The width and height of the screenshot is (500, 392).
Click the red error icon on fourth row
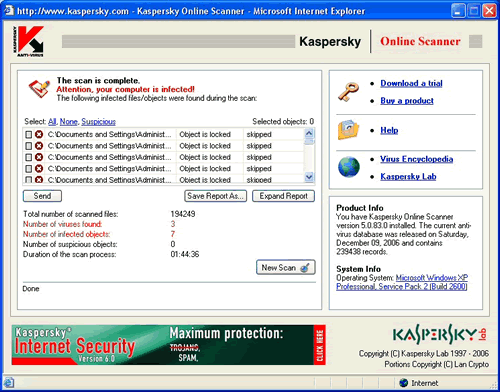[x=39, y=168]
